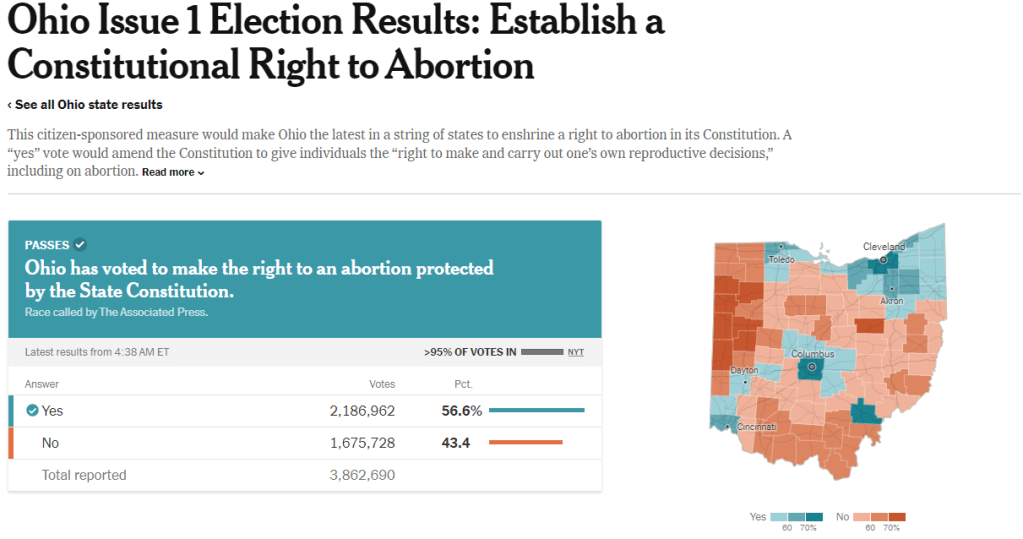The width and height of the screenshot is (1023, 539).
Task: Click the NYT link beside votes-in bar
Action: (576, 352)
